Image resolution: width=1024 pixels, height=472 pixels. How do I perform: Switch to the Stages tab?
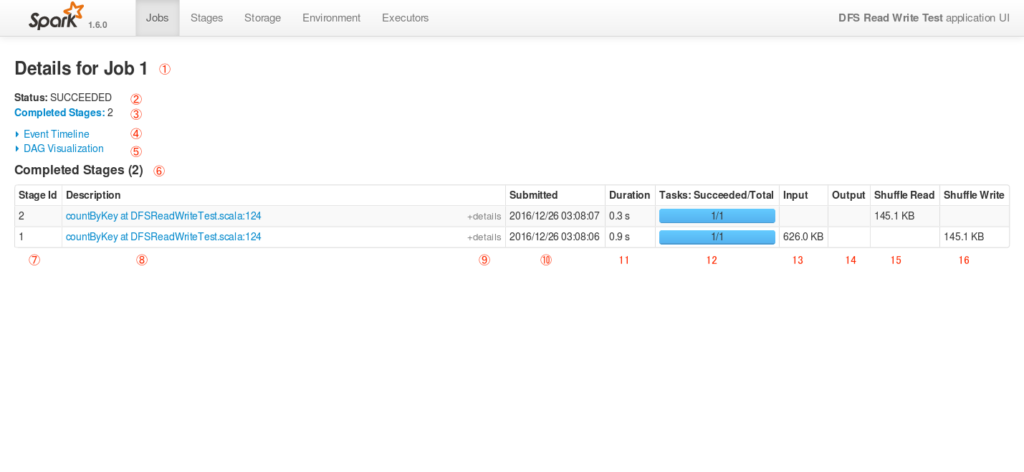[x=206, y=18]
